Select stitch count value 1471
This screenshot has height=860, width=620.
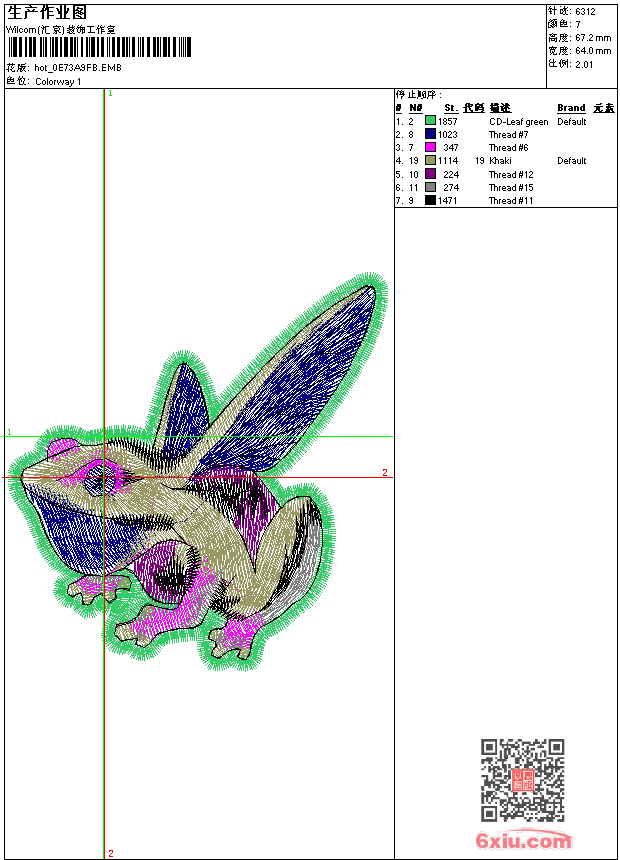coord(448,201)
